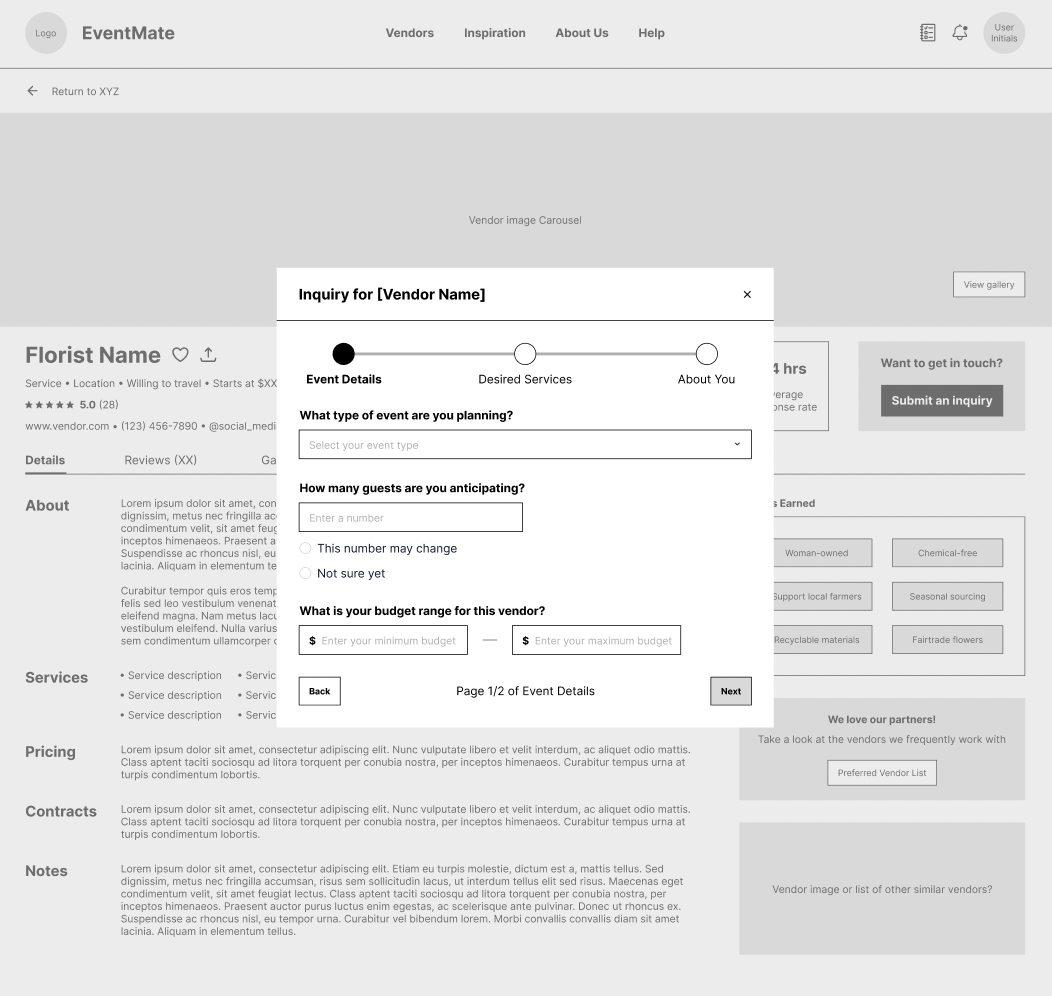Open Vendors in the top navigation

[x=409, y=33]
